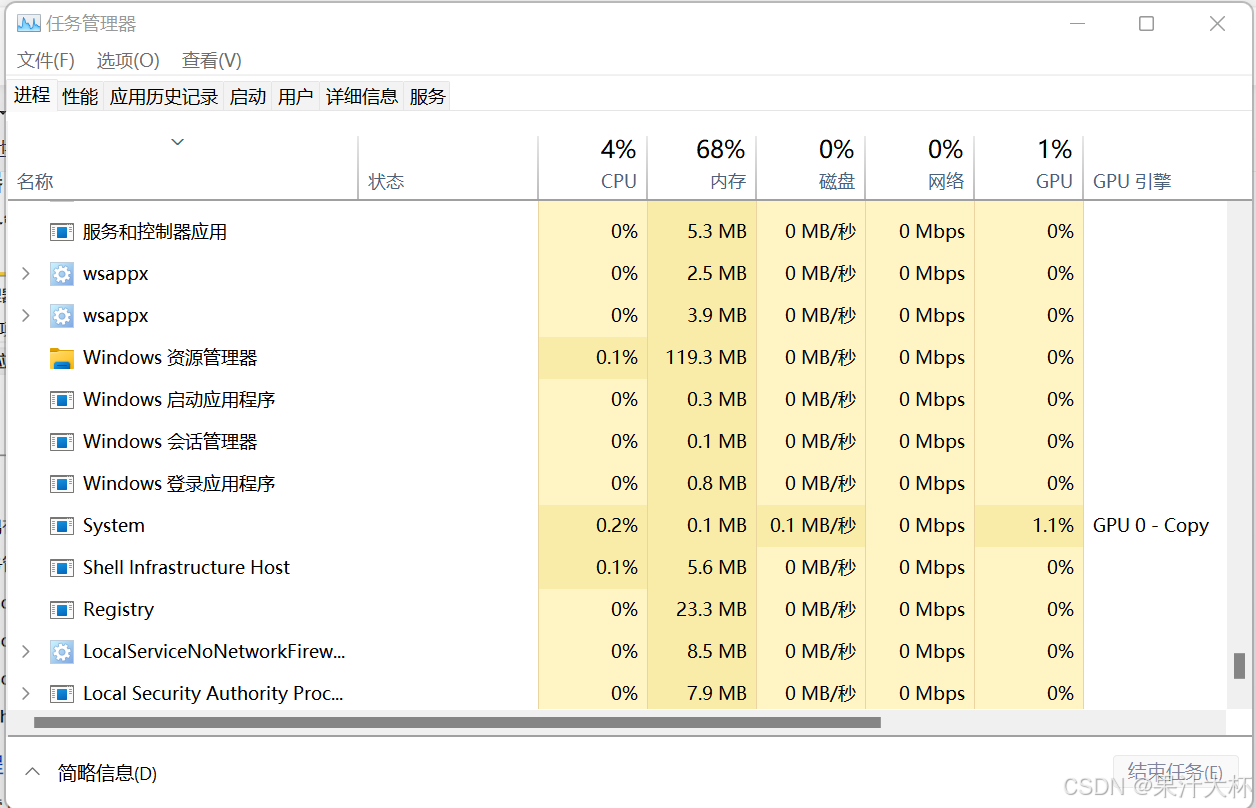The image size is (1256, 808).
Task: Click the vertical scrollbar thumb
Action: [1239, 666]
